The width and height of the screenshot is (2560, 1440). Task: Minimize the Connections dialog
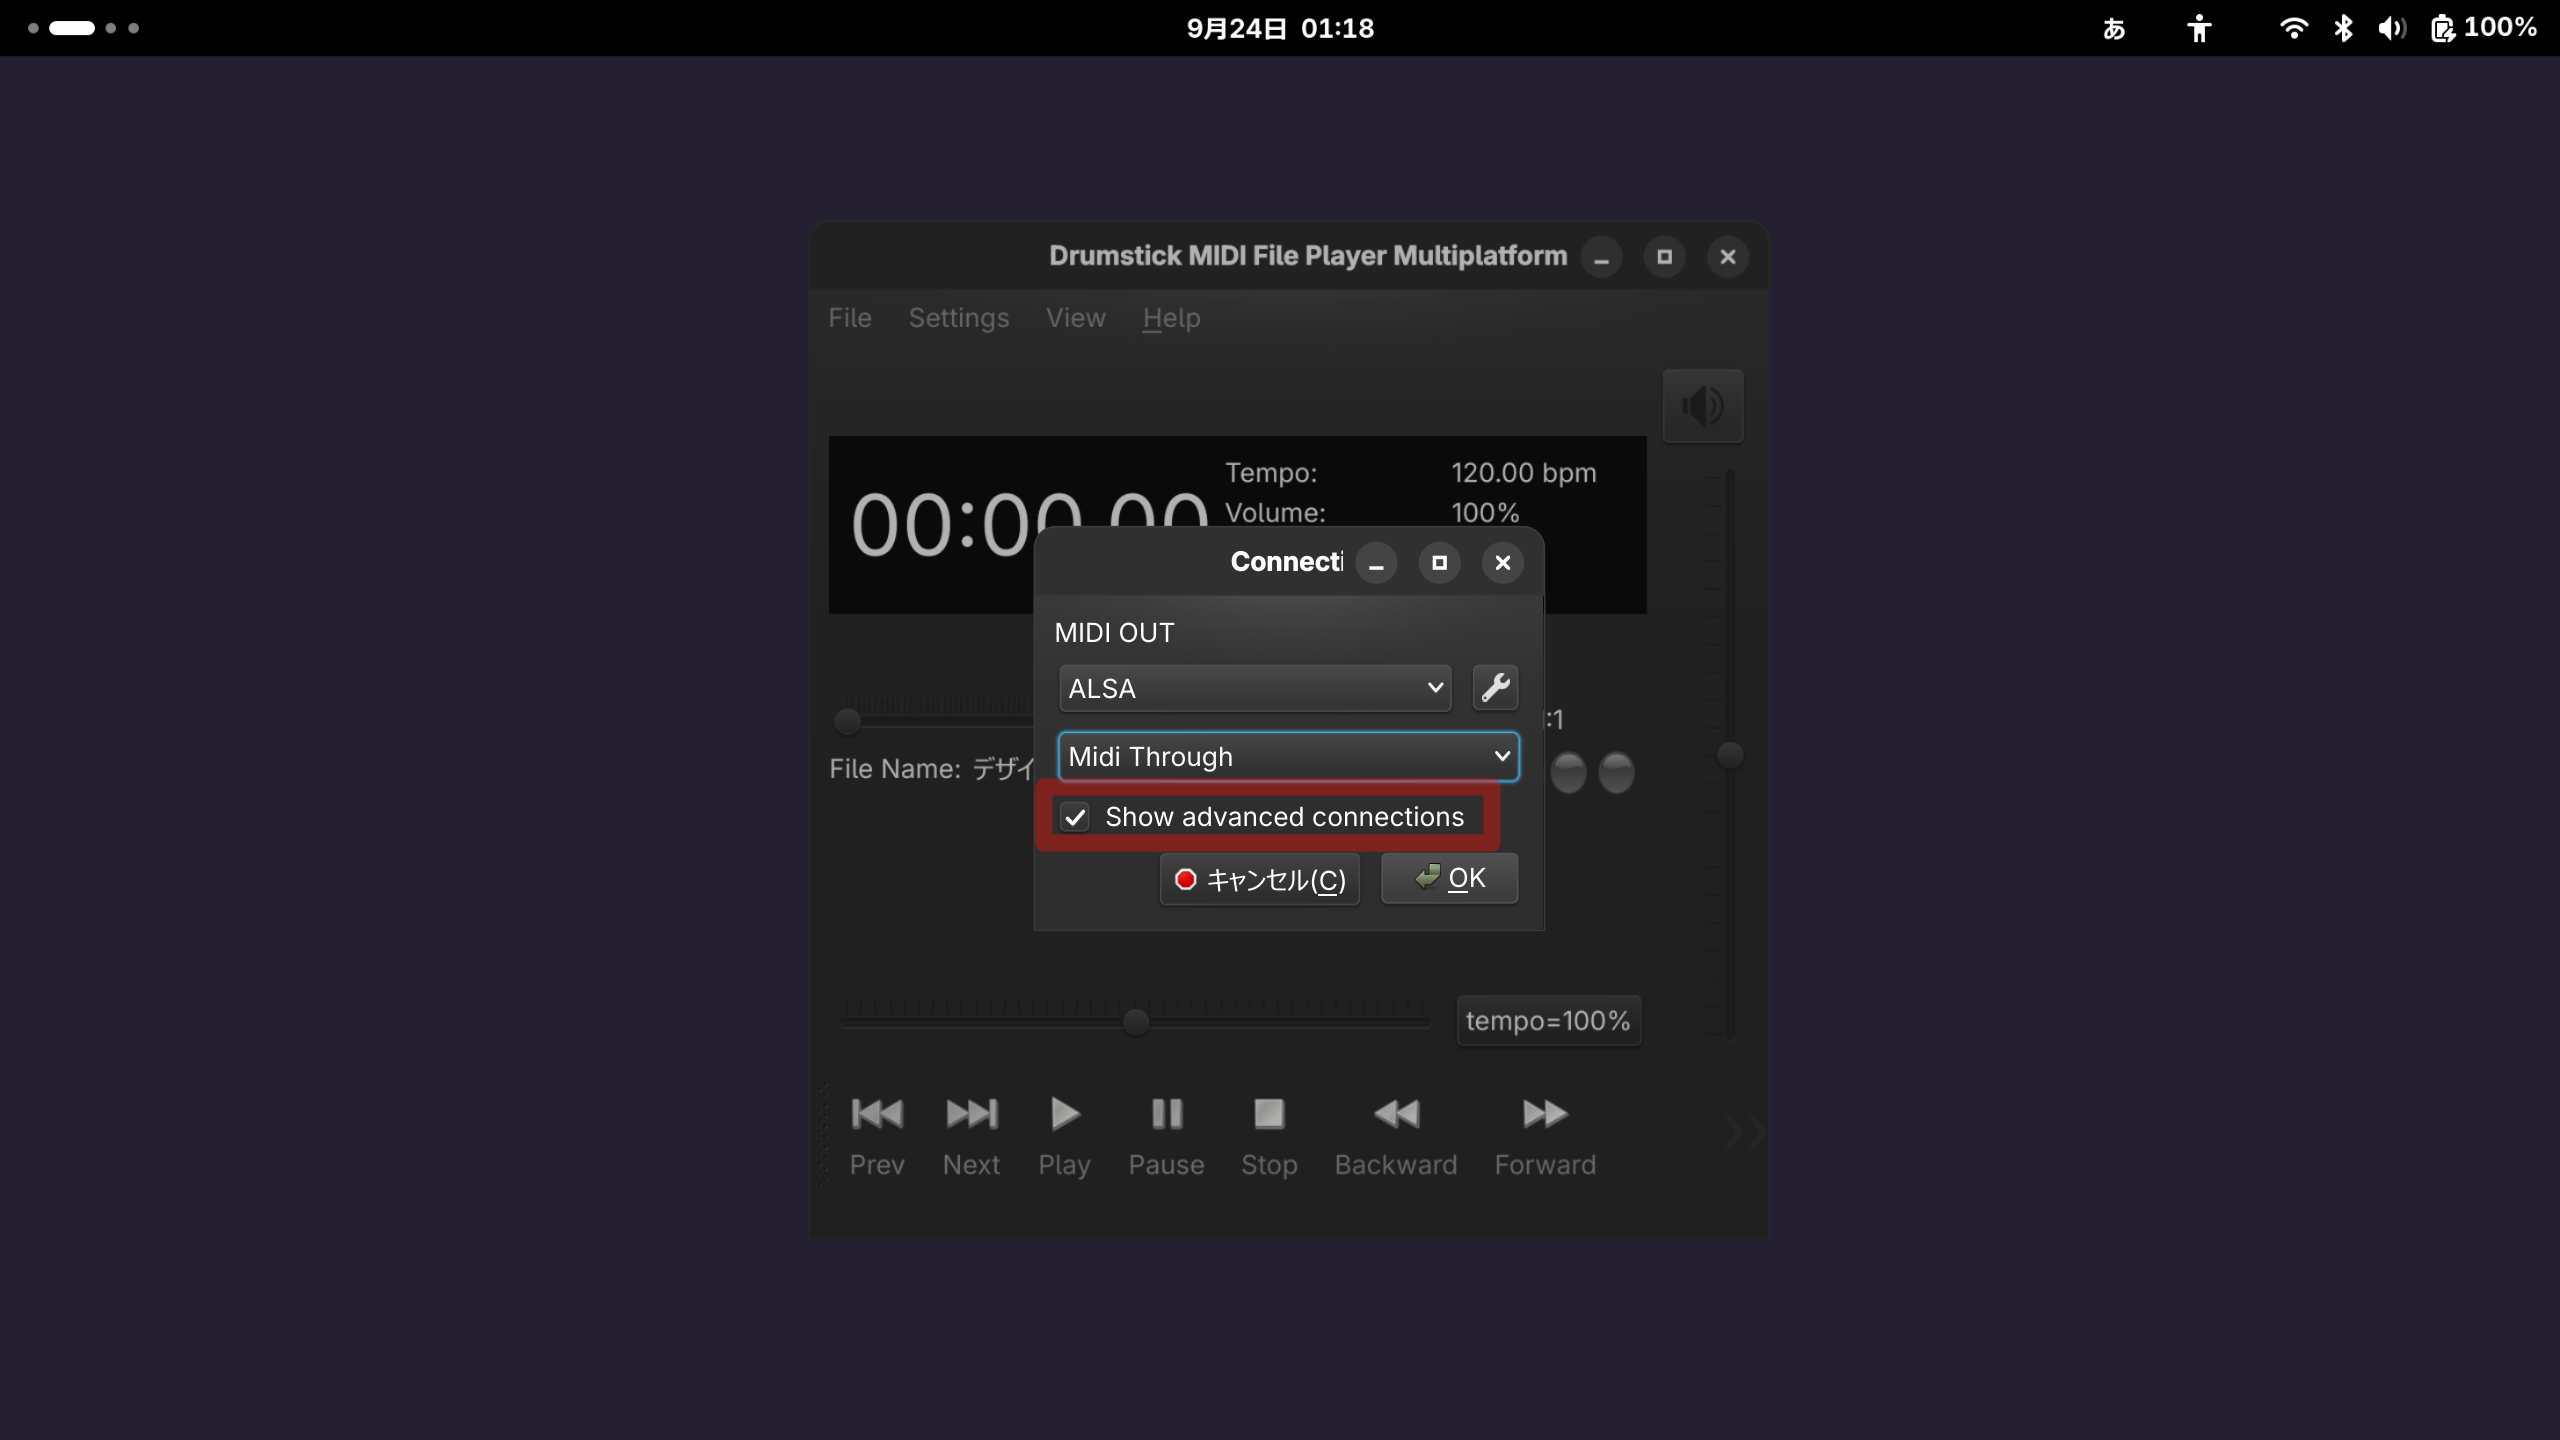click(1376, 563)
